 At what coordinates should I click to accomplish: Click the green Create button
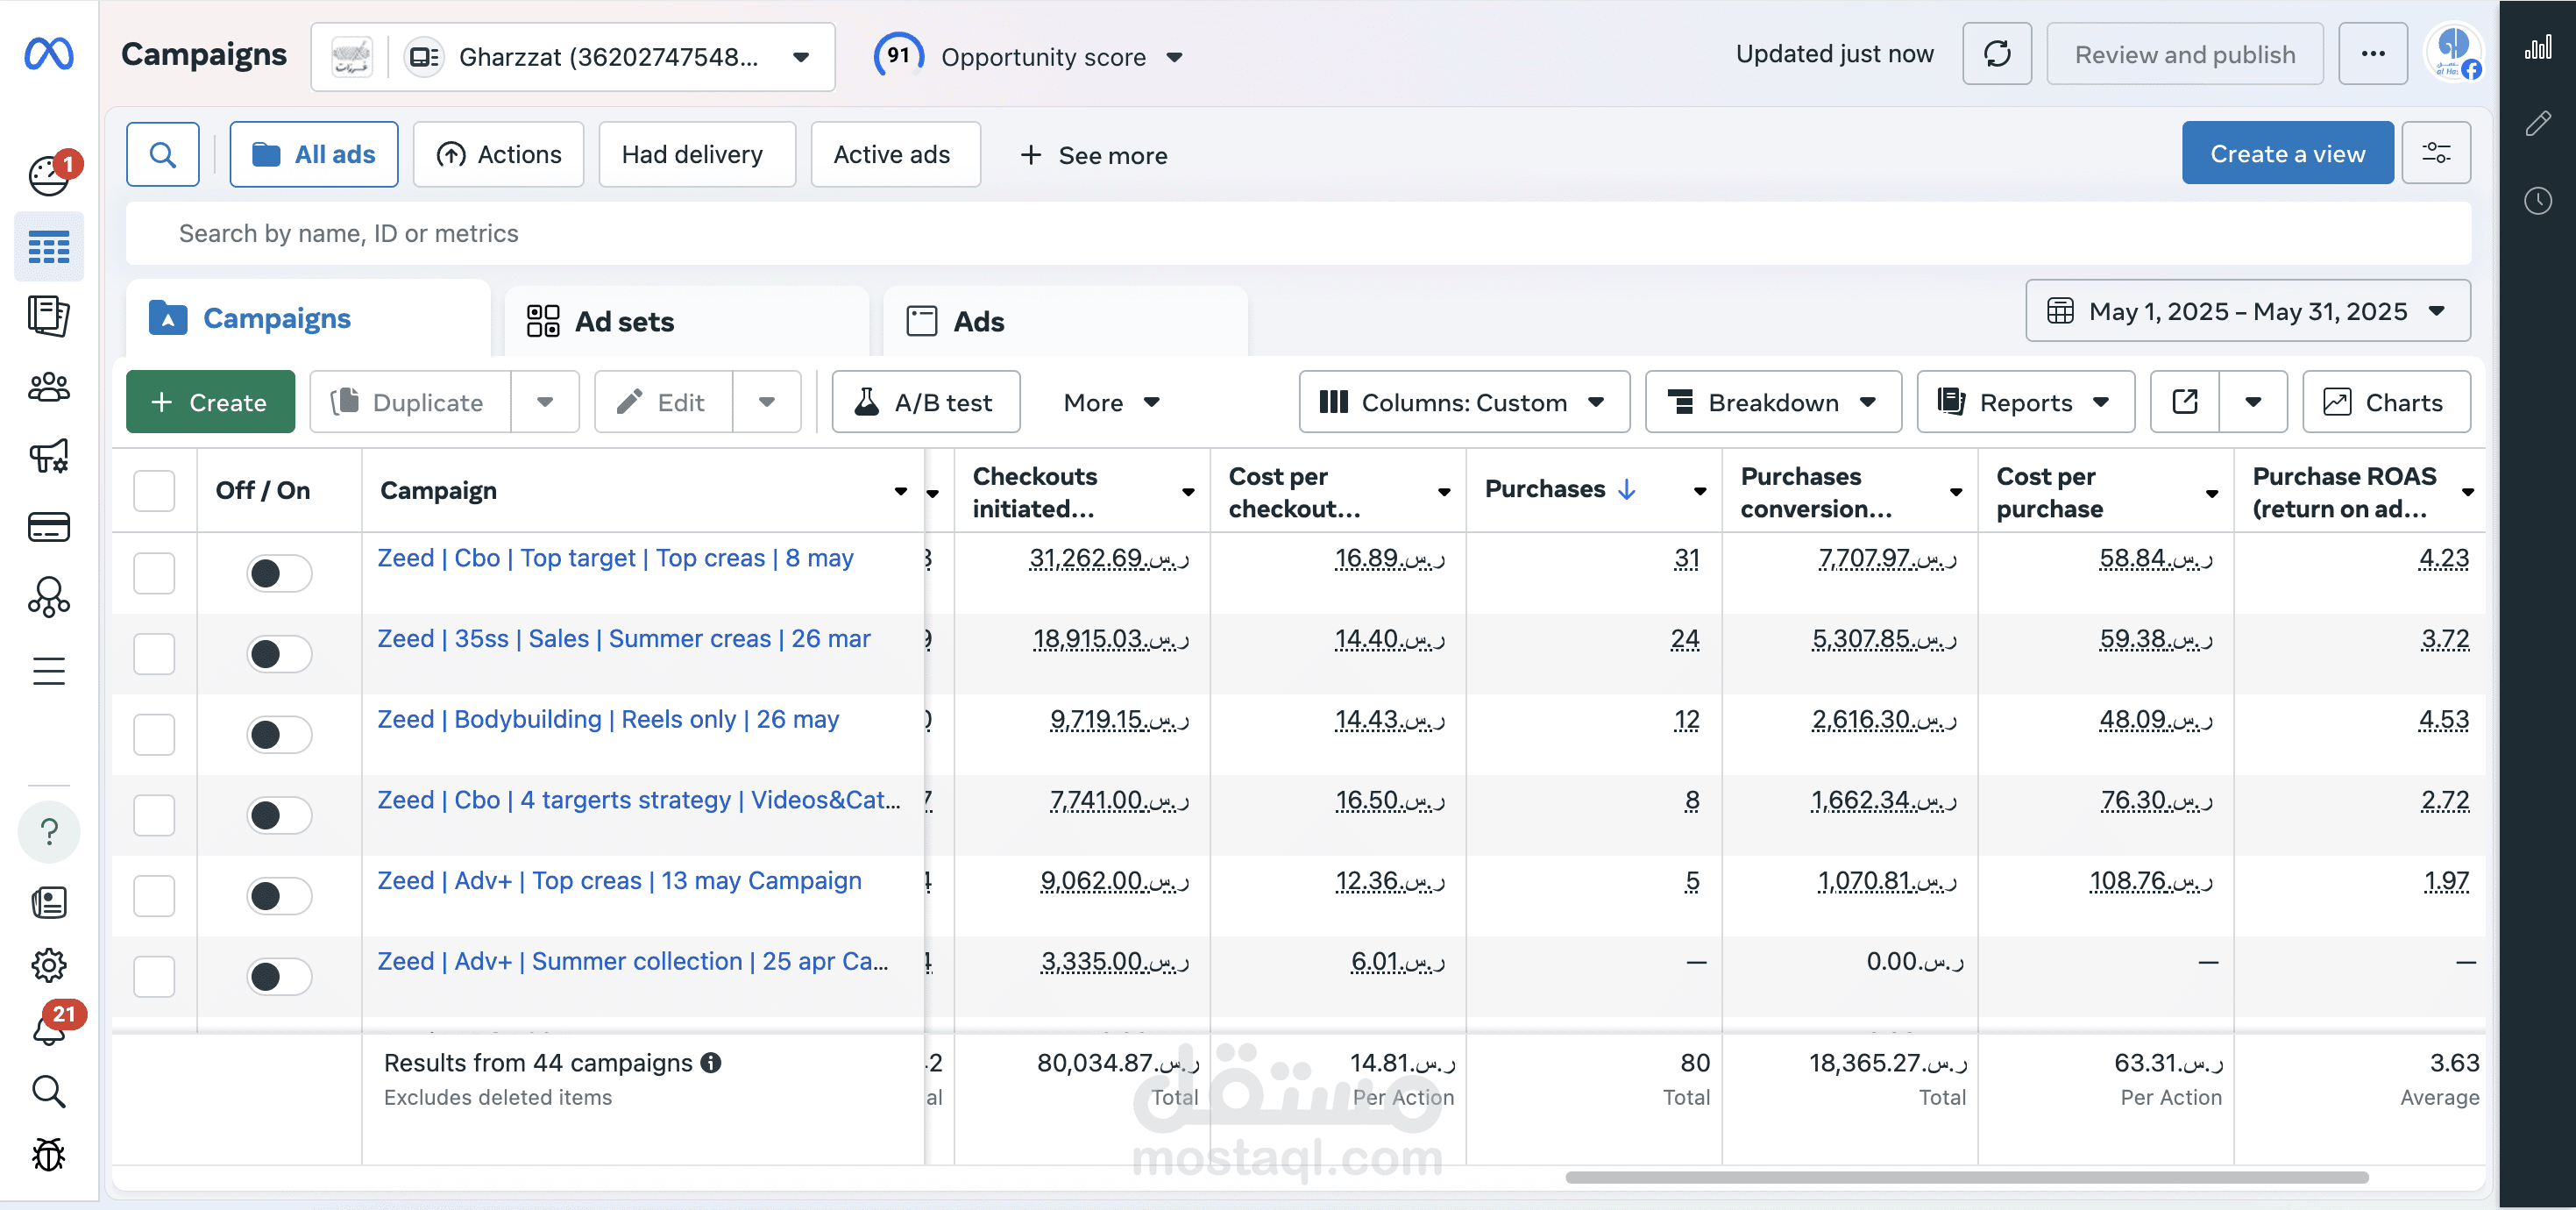pos(210,402)
